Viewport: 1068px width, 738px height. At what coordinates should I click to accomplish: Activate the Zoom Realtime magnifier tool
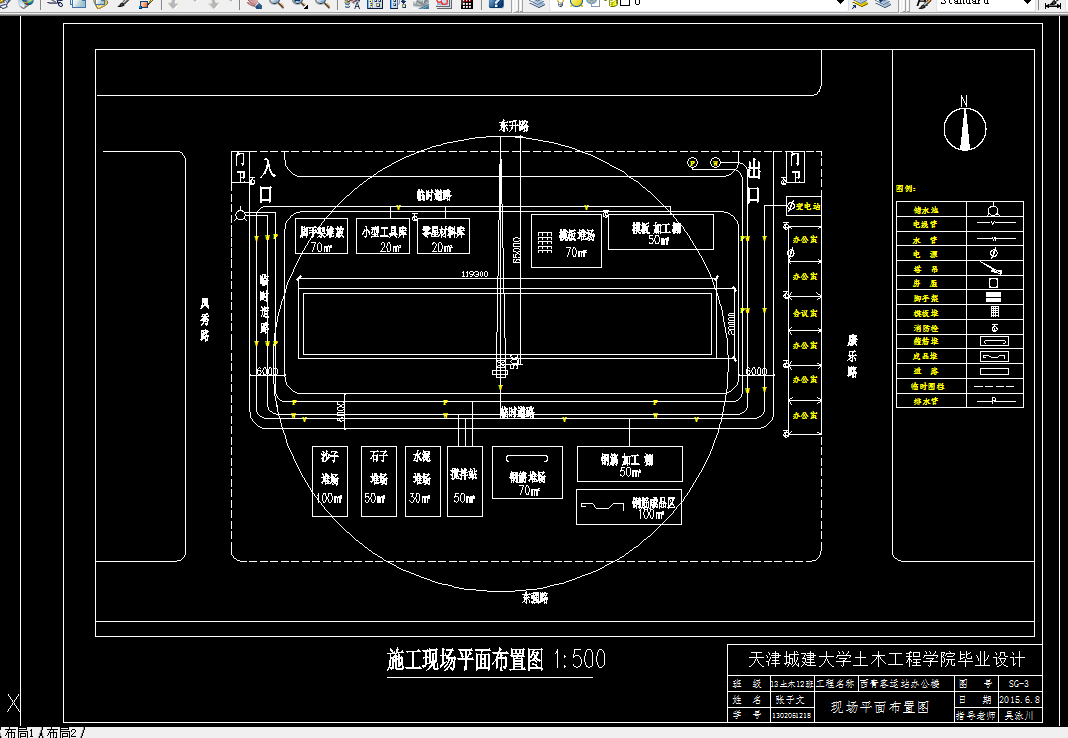click(x=275, y=6)
